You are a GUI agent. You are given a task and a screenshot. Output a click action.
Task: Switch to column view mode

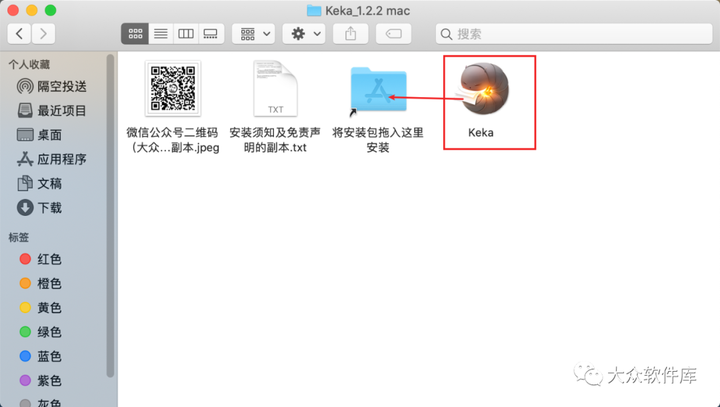click(x=186, y=34)
